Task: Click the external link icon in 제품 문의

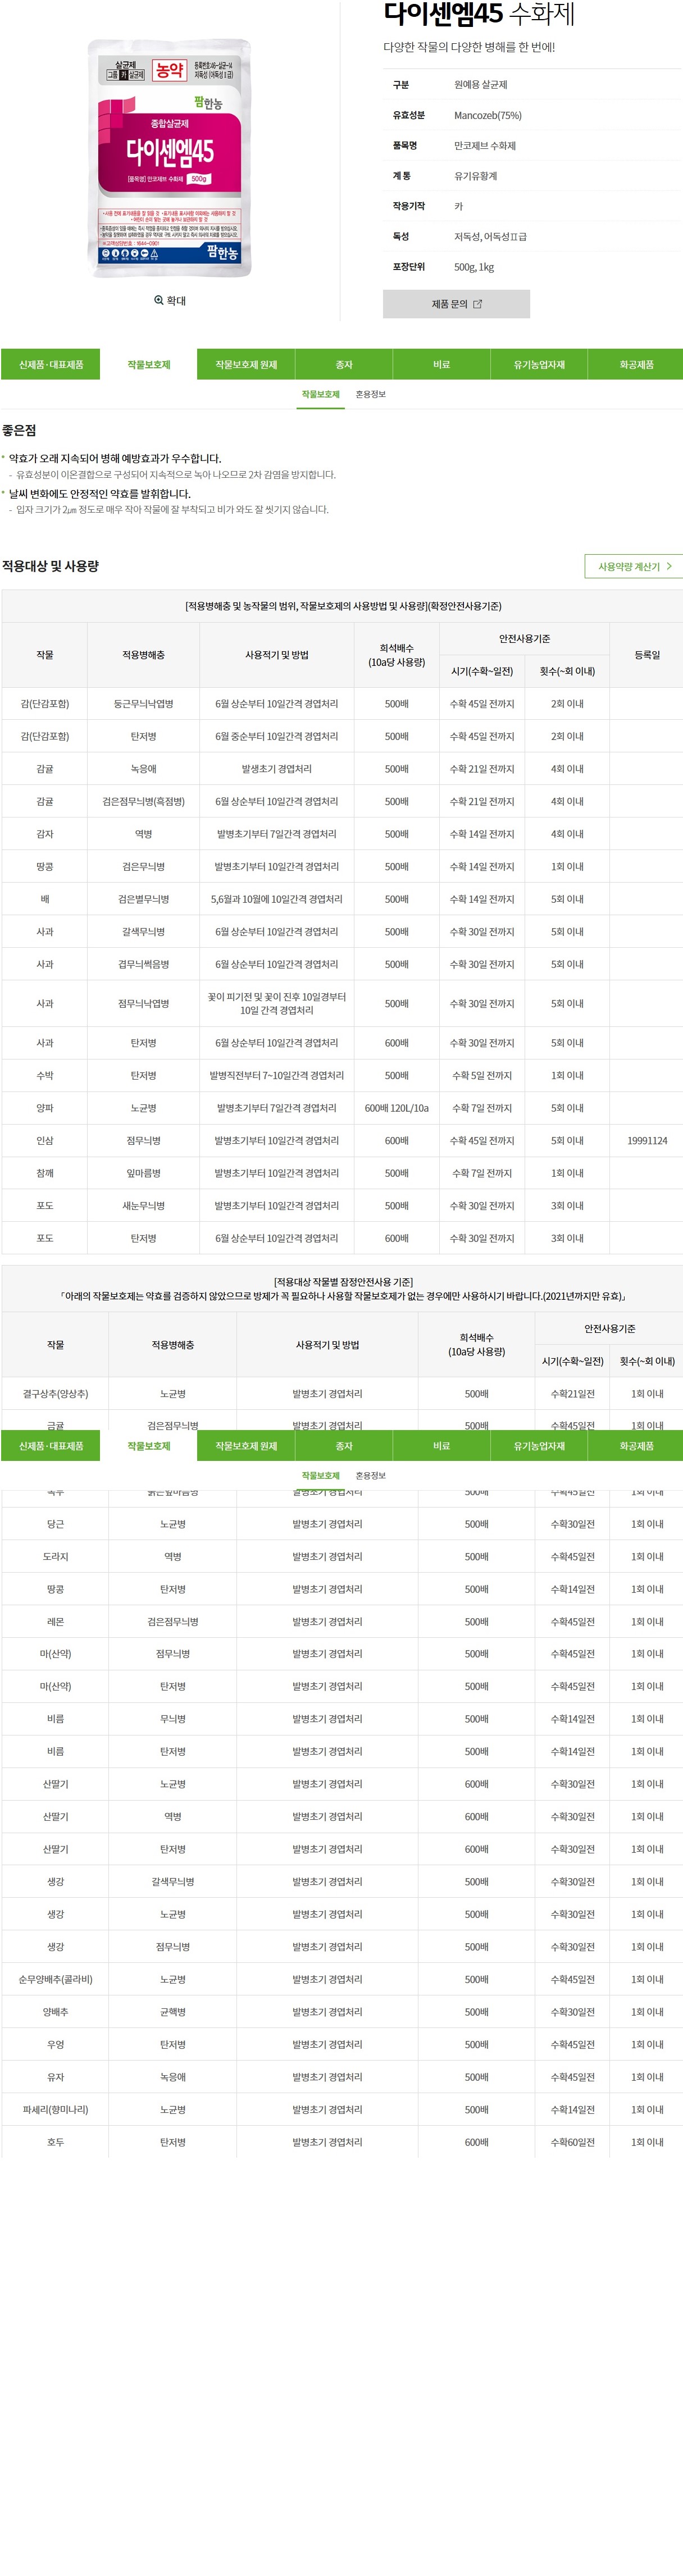Action: 477,304
